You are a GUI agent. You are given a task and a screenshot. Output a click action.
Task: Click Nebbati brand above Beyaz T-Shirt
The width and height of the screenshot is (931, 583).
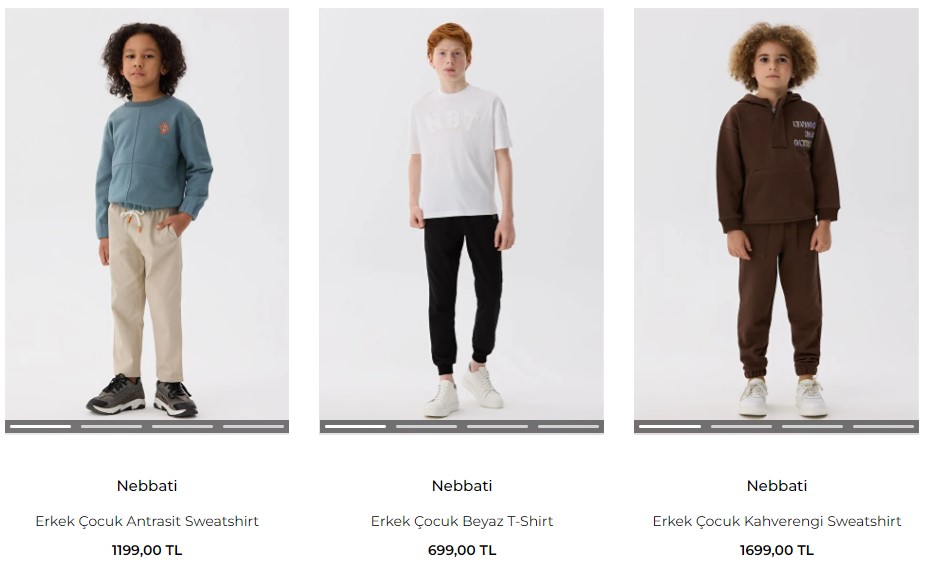coord(462,486)
